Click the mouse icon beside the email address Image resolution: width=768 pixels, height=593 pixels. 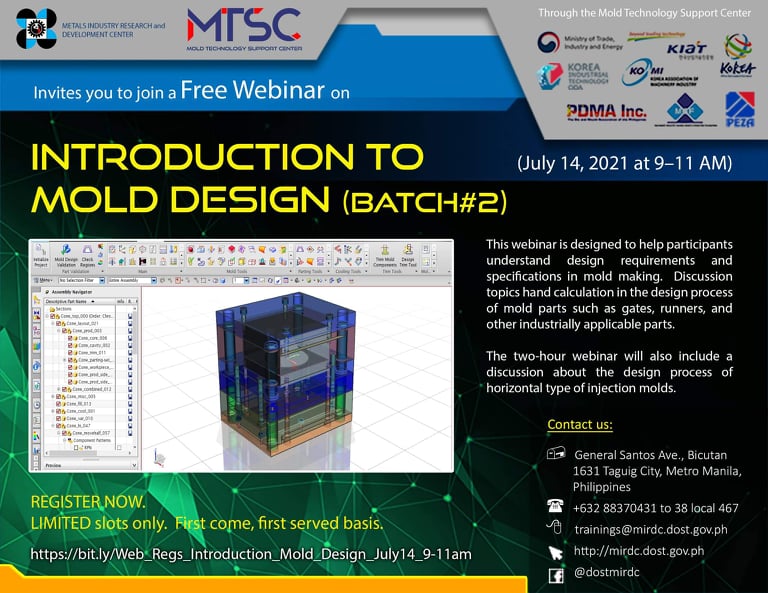[554, 527]
